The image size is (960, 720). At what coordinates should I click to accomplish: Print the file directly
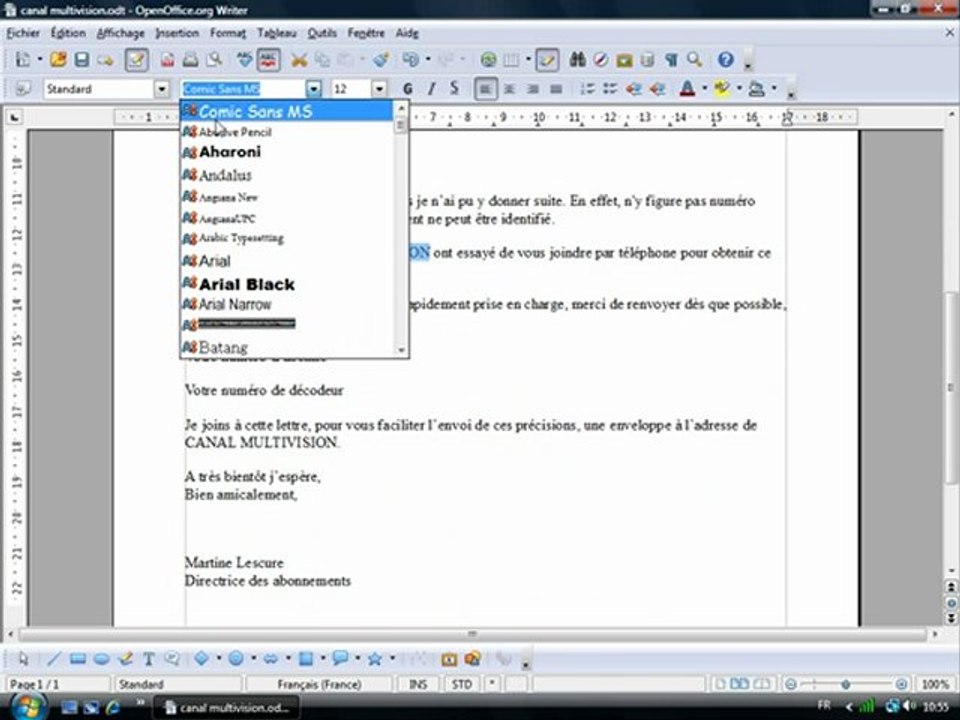click(x=190, y=59)
